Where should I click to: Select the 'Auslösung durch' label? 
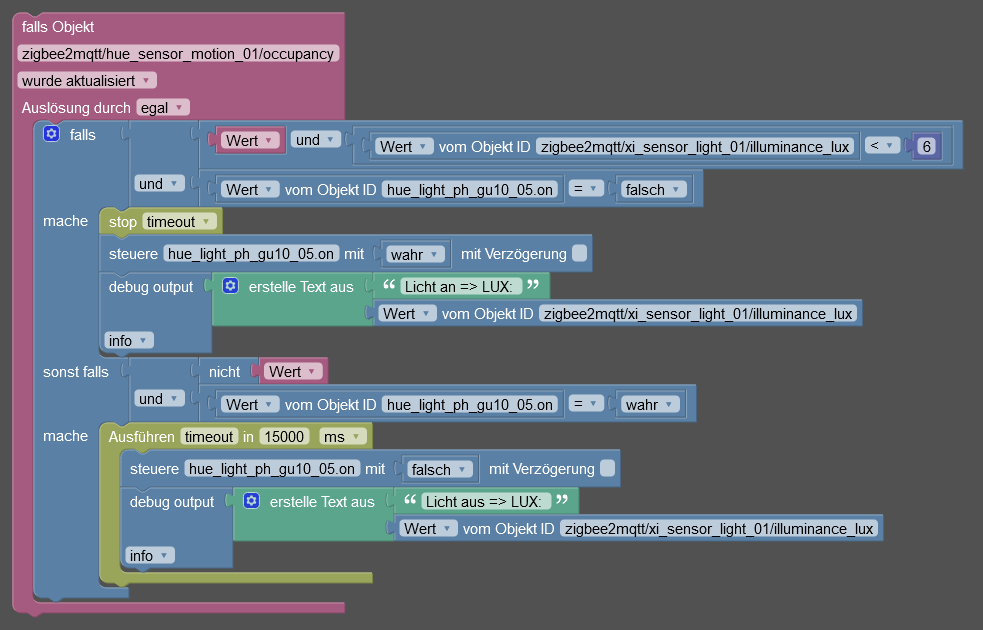click(76, 108)
